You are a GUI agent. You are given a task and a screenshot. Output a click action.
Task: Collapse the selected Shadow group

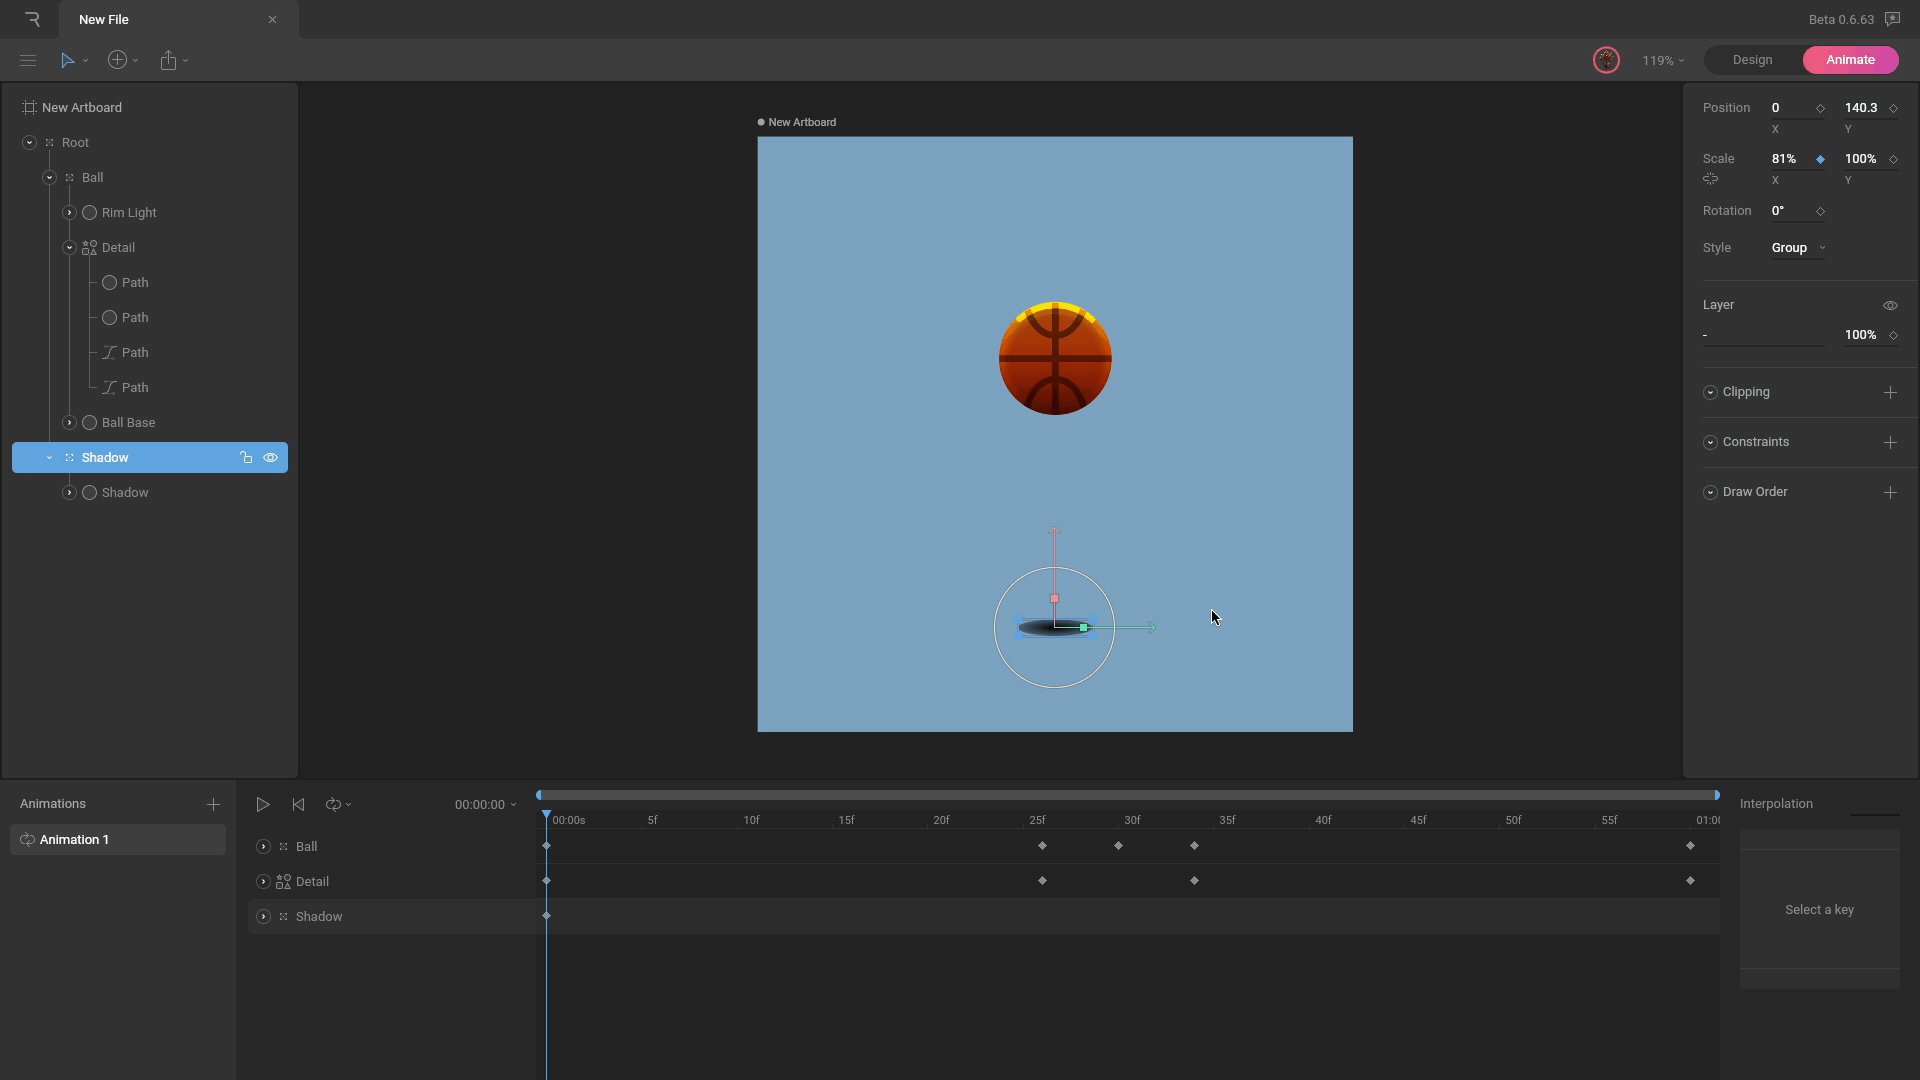click(49, 458)
